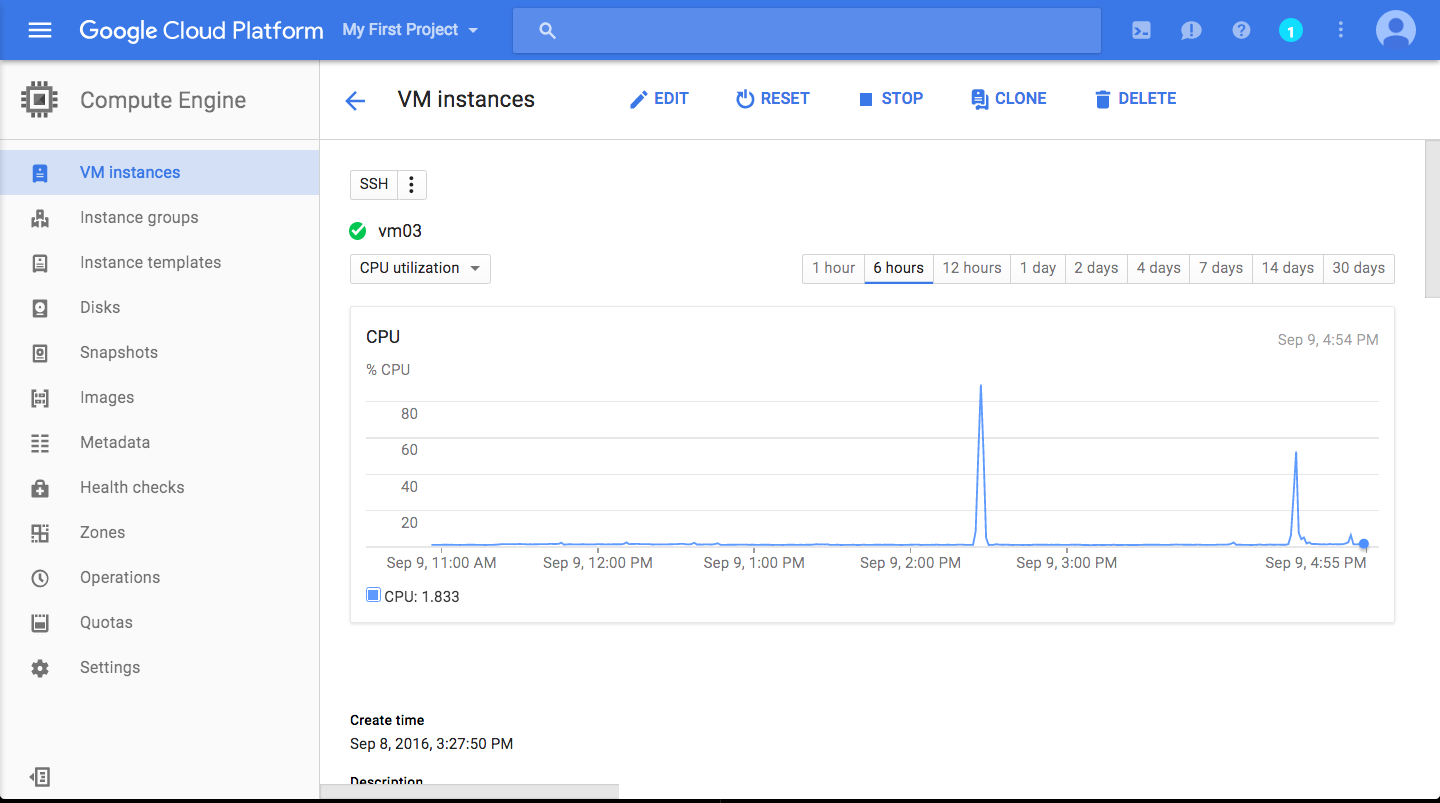
Task: Click the Instance templates sidebar icon
Action: coord(40,263)
